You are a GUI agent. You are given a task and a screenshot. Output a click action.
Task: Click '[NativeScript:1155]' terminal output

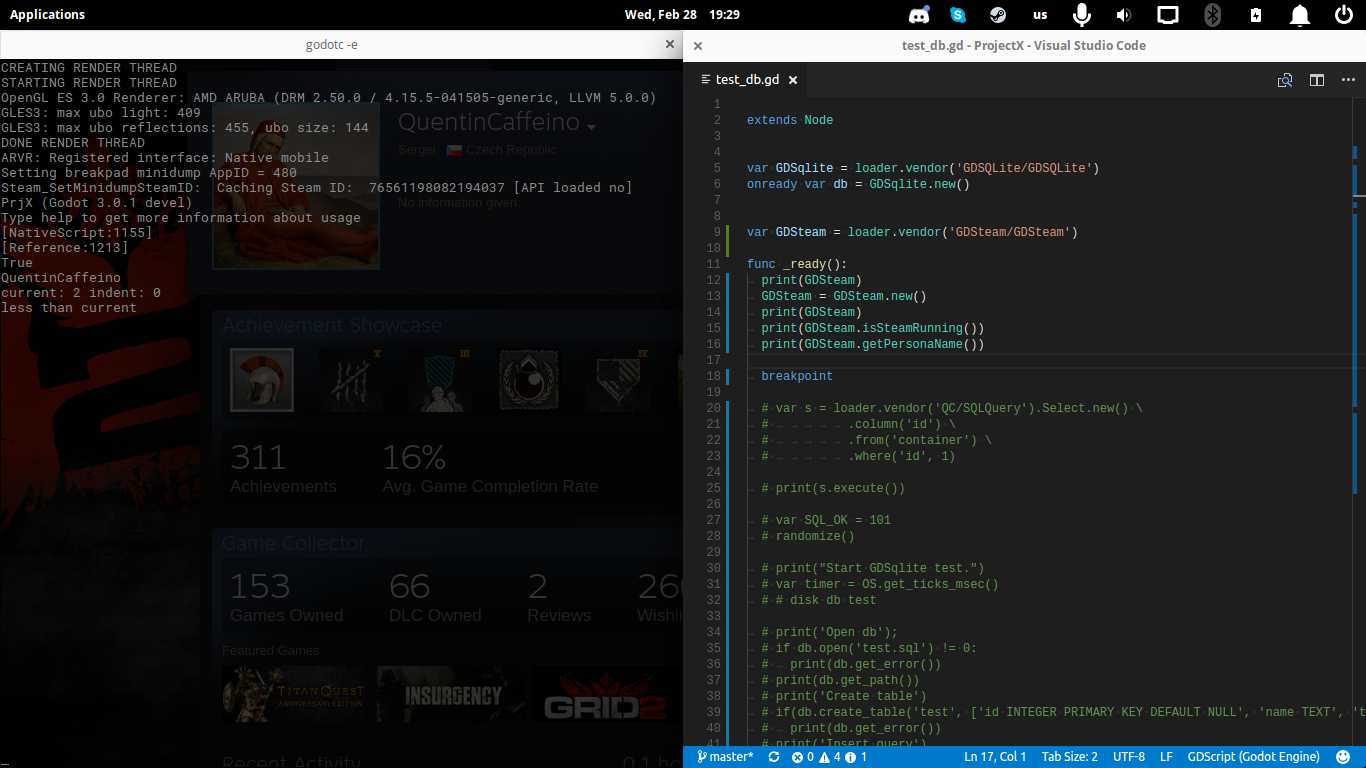(76, 233)
